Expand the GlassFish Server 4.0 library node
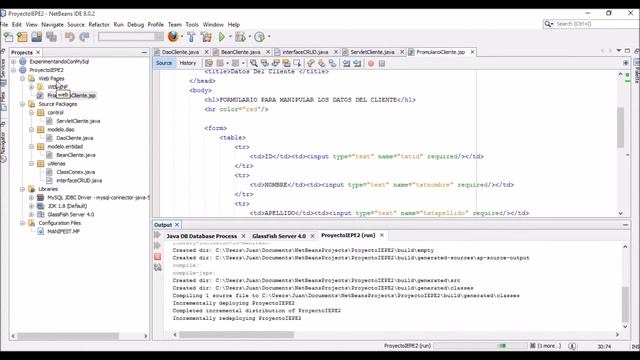The height and width of the screenshot is (360, 640). point(31,214)
